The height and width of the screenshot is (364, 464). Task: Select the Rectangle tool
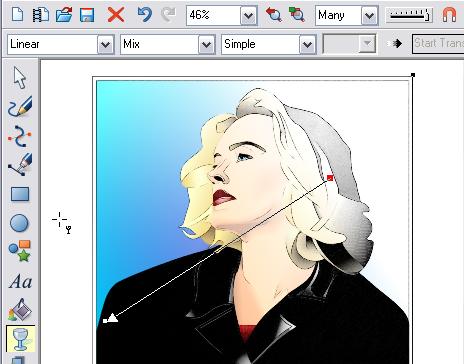click(20, 194)
